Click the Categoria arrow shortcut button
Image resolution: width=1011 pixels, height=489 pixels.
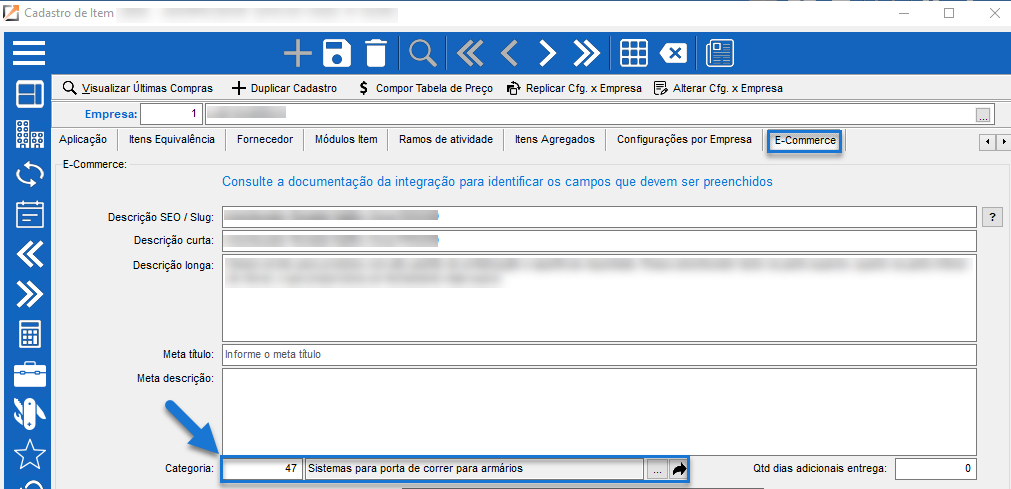point(679,469)
